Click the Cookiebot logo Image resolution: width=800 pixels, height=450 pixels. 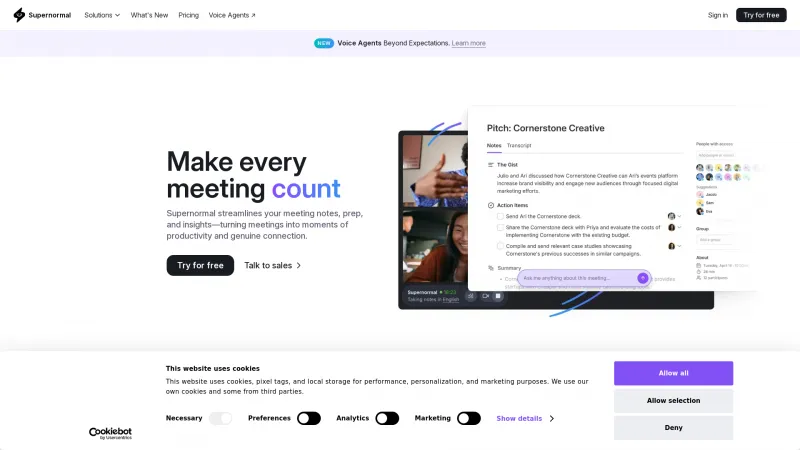tap(110, 433)
